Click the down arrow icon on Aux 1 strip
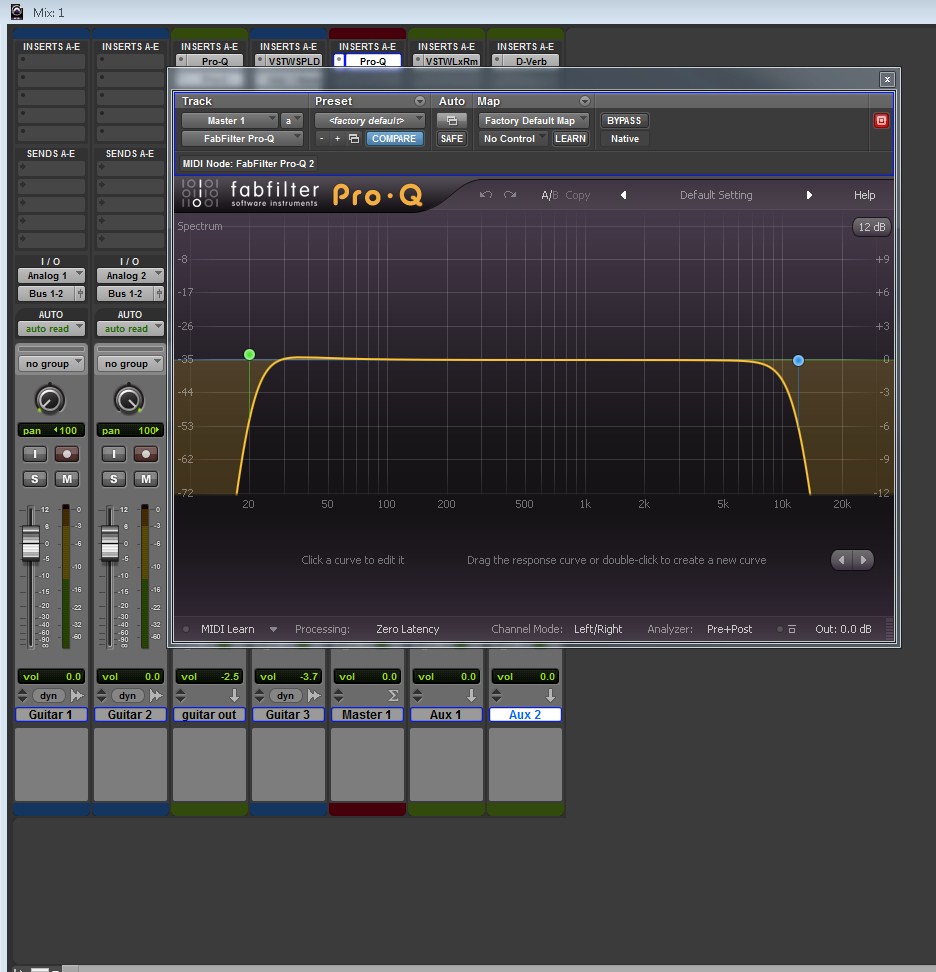Image resolution: width=936 pixels, height=972 pixels. click(471, 696)
